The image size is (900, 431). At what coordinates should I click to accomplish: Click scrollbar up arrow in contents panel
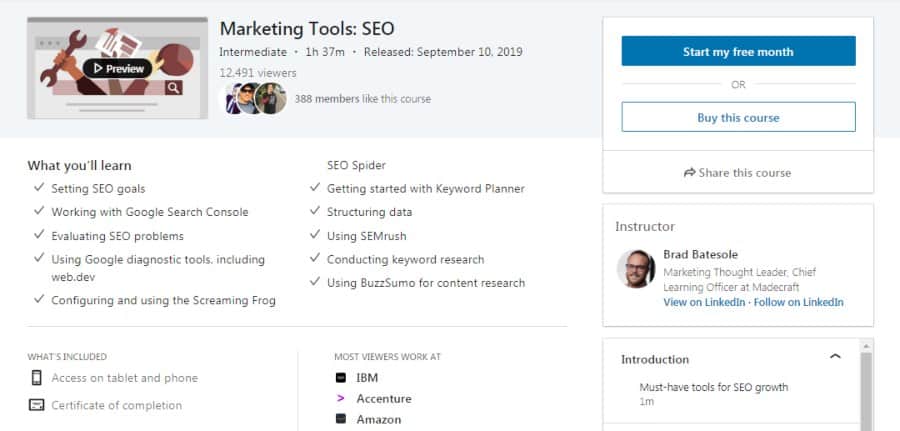866,345
